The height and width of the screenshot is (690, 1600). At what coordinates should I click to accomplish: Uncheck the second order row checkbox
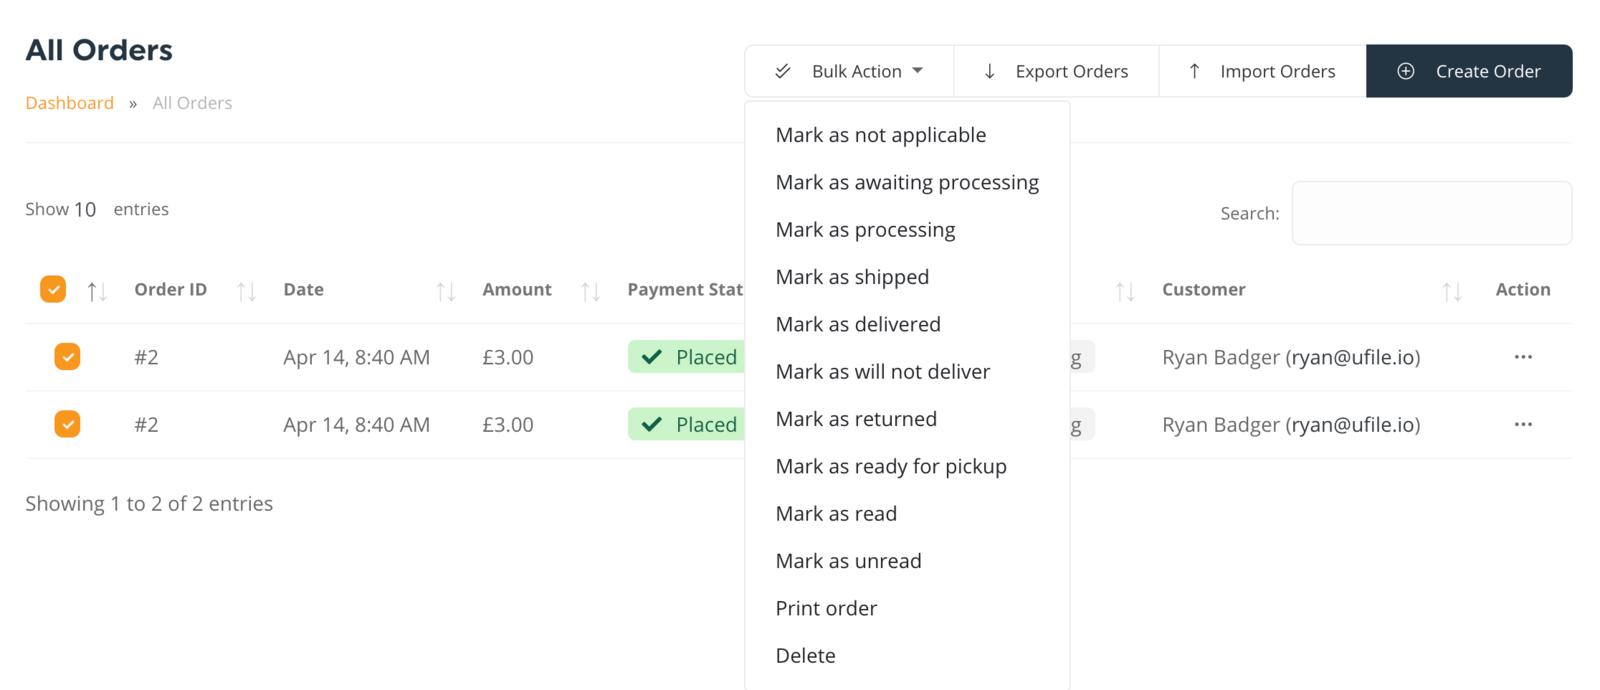(x=67, y=424)
